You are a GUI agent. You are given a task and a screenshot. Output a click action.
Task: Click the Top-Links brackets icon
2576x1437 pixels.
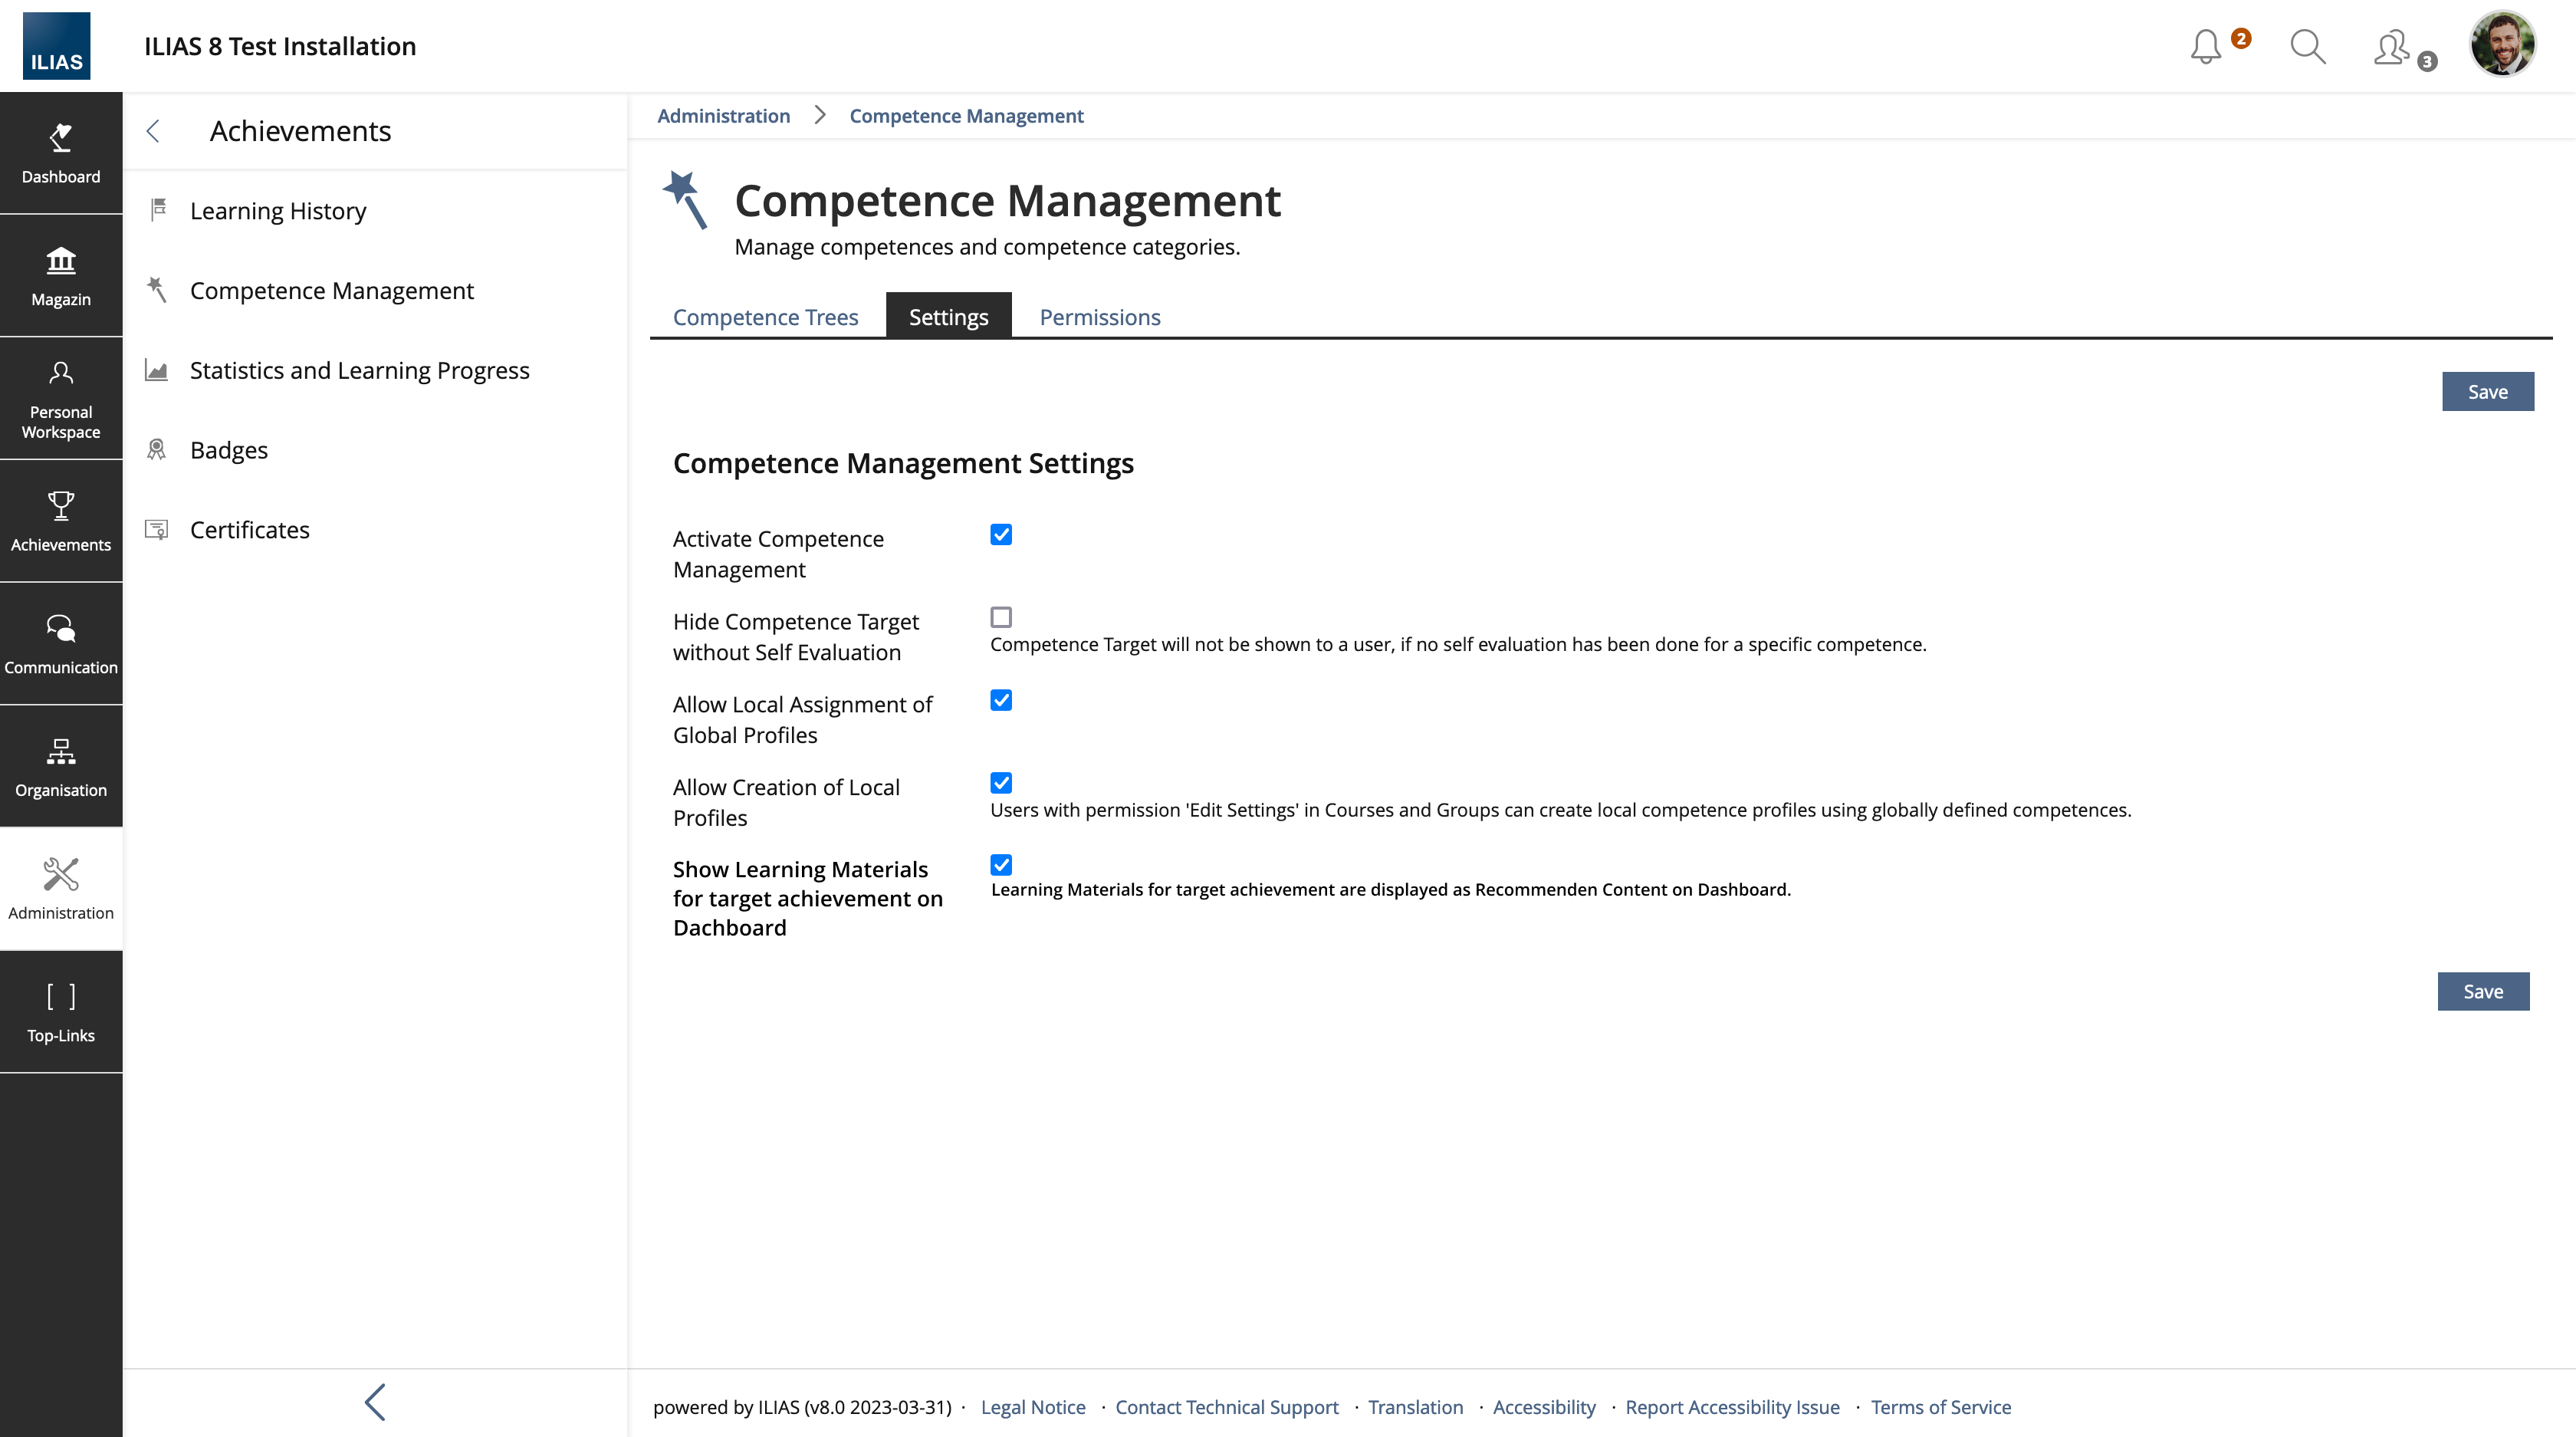point(61,1011)
